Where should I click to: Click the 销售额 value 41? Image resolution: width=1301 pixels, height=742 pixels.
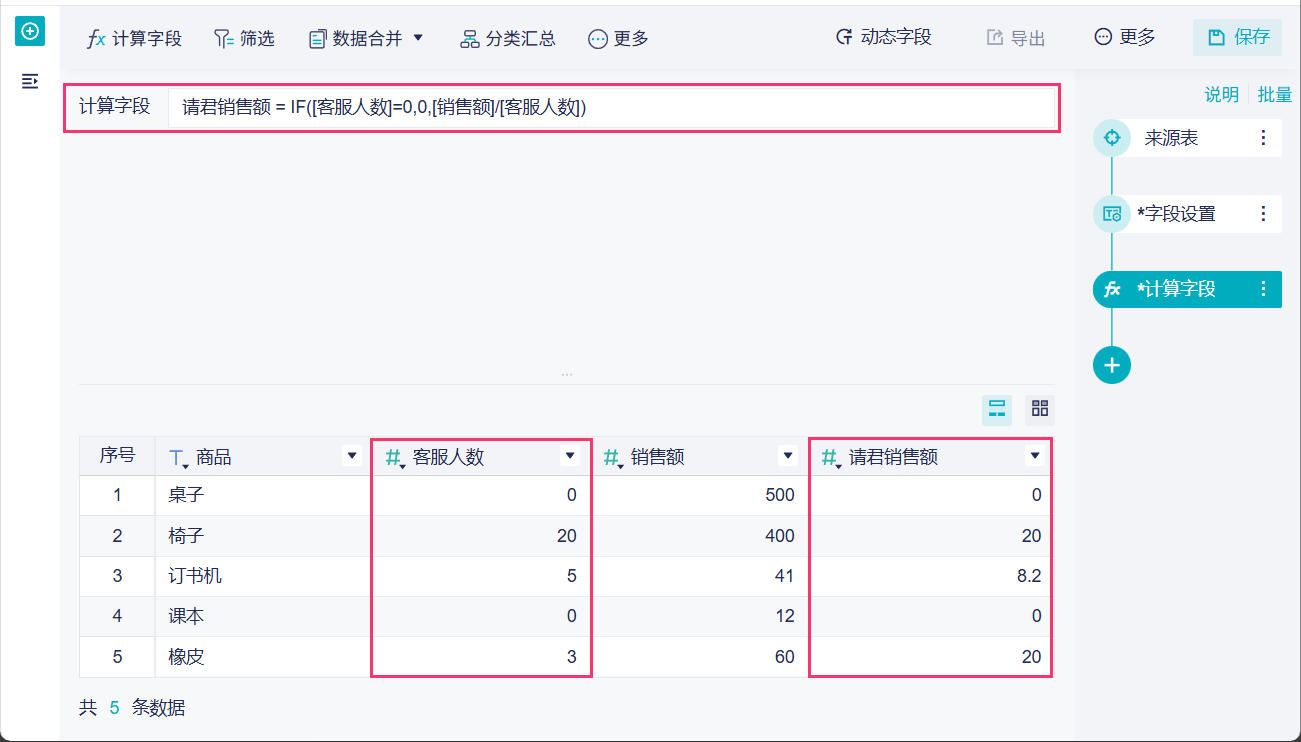coord(784,576)
